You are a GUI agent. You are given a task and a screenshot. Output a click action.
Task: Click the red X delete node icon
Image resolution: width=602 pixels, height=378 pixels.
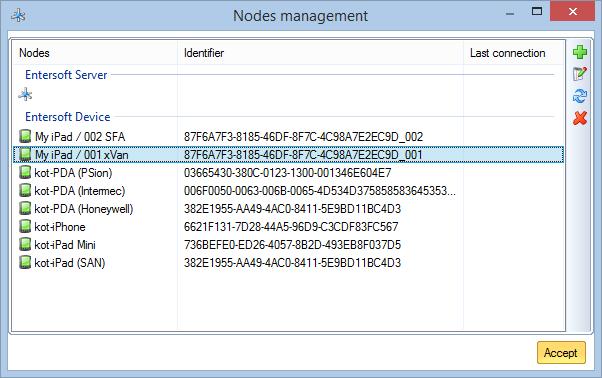(x=580, y=118)
